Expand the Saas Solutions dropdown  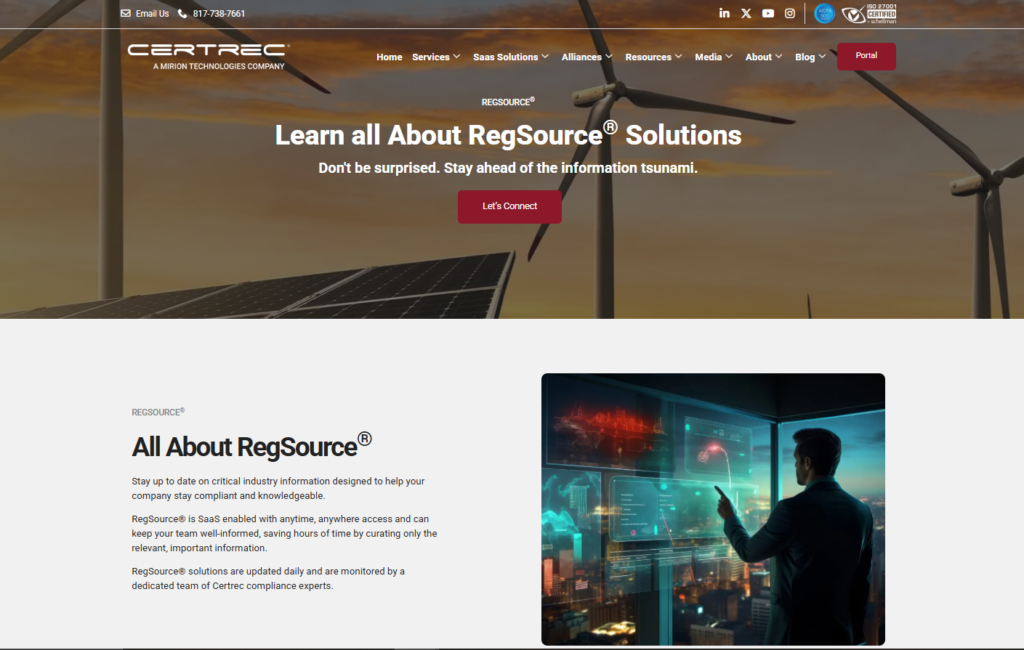(x=511, y=57)
